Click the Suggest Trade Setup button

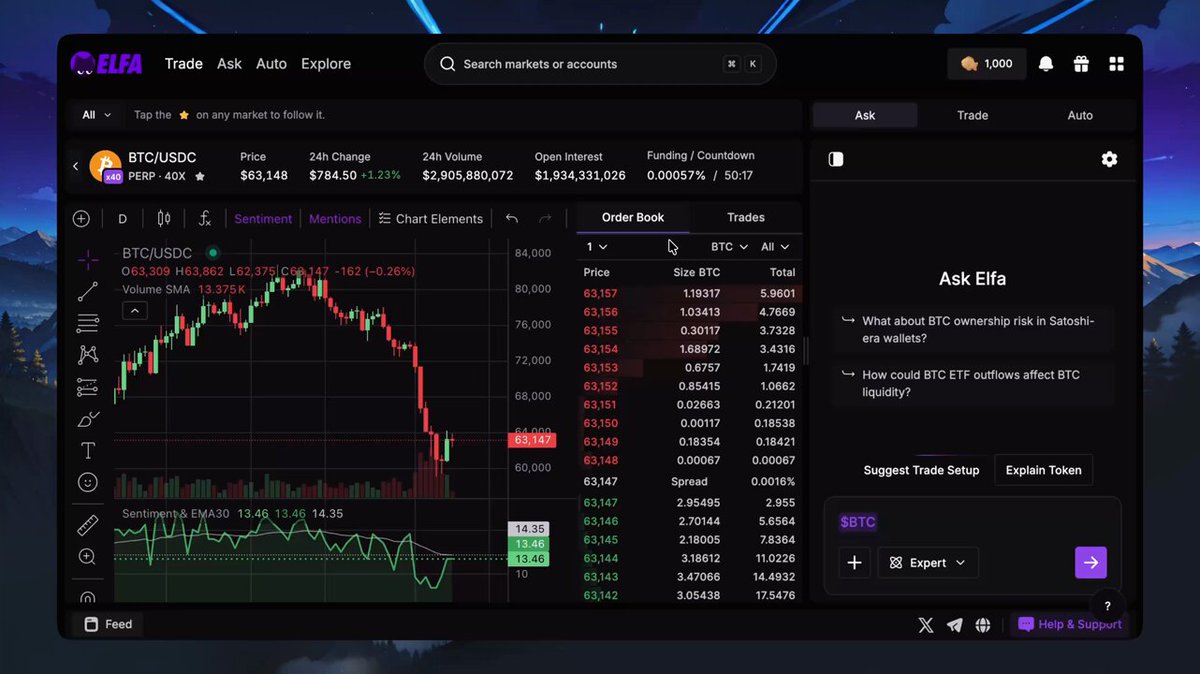click(x=921, y=470)
